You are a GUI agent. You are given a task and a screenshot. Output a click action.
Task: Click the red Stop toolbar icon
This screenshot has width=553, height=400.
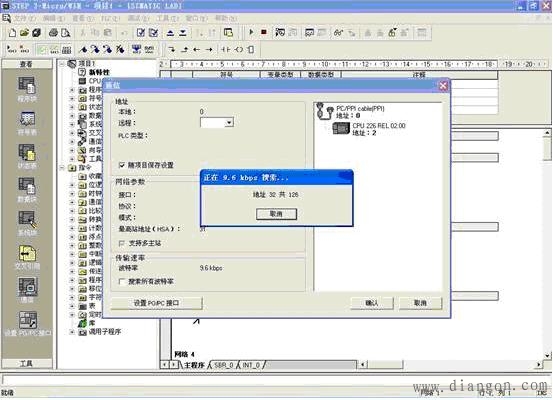[263, 32]
